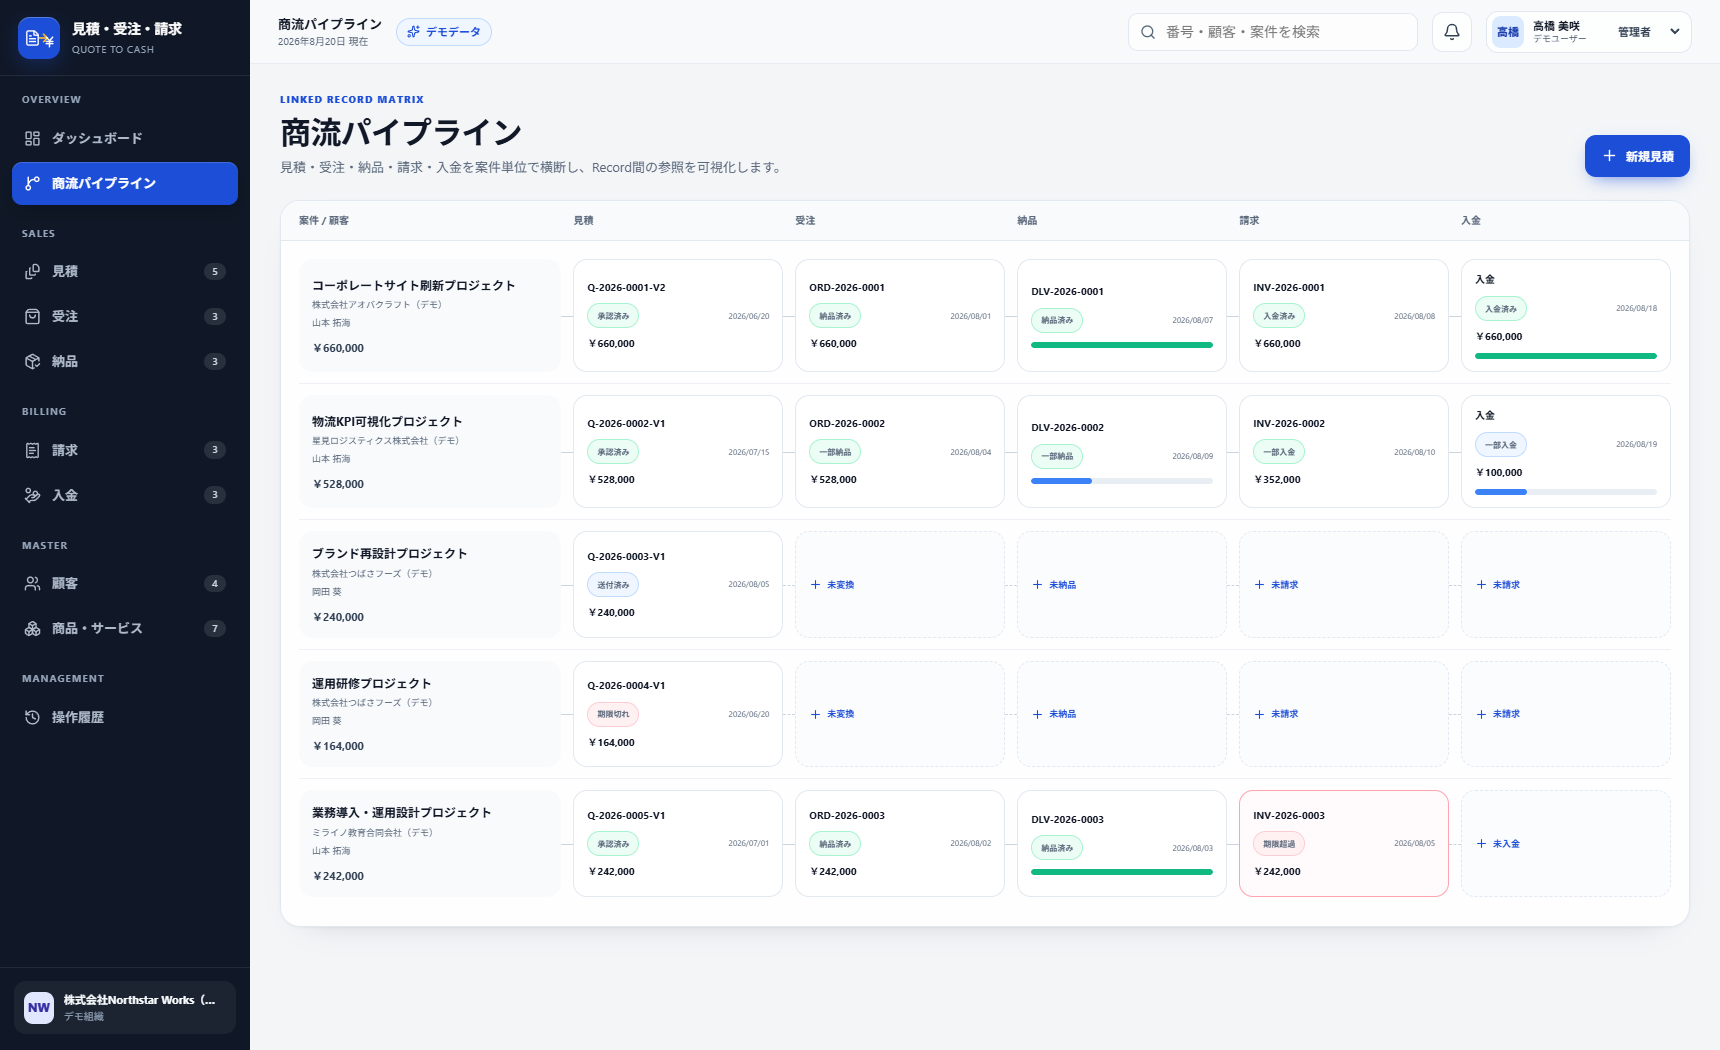
Task: Click the 受注 order icon in sidebar
Action: coord(33,316)
